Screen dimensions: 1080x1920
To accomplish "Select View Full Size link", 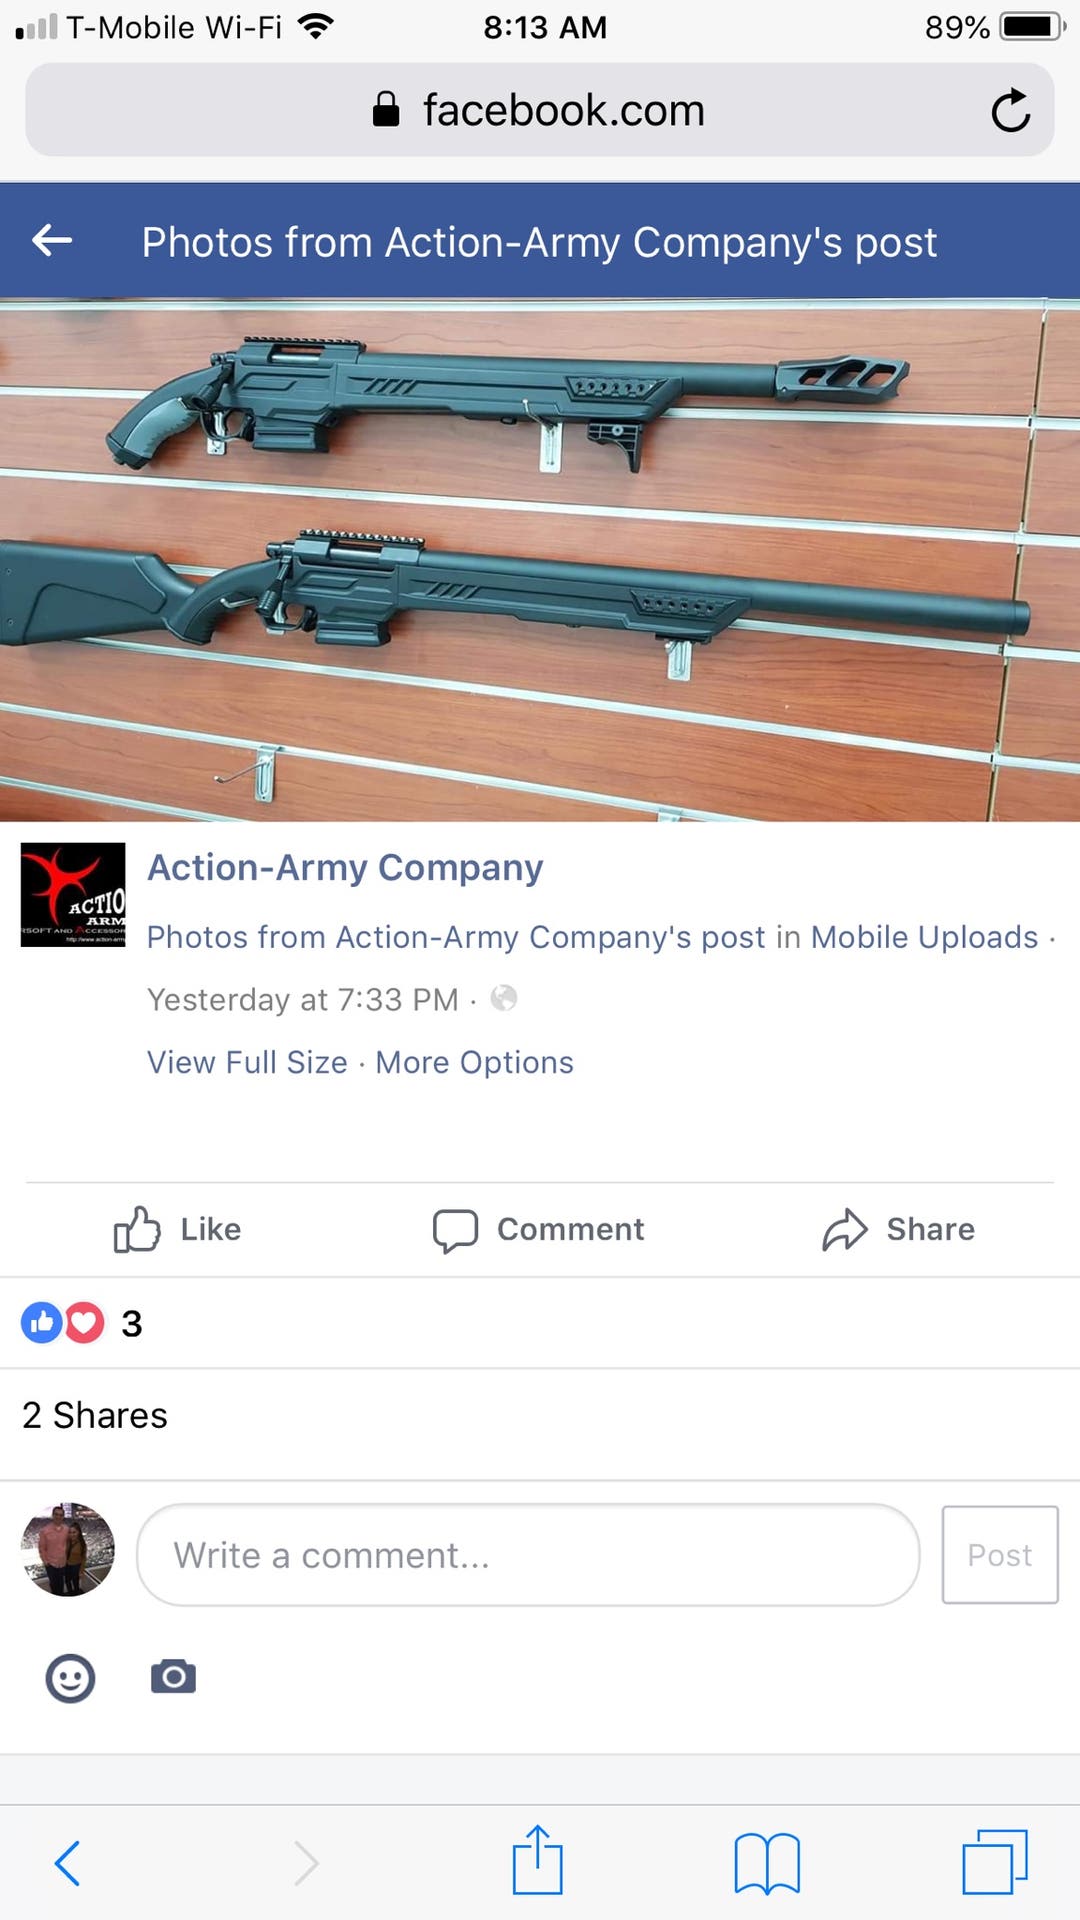I will 247,1062.
